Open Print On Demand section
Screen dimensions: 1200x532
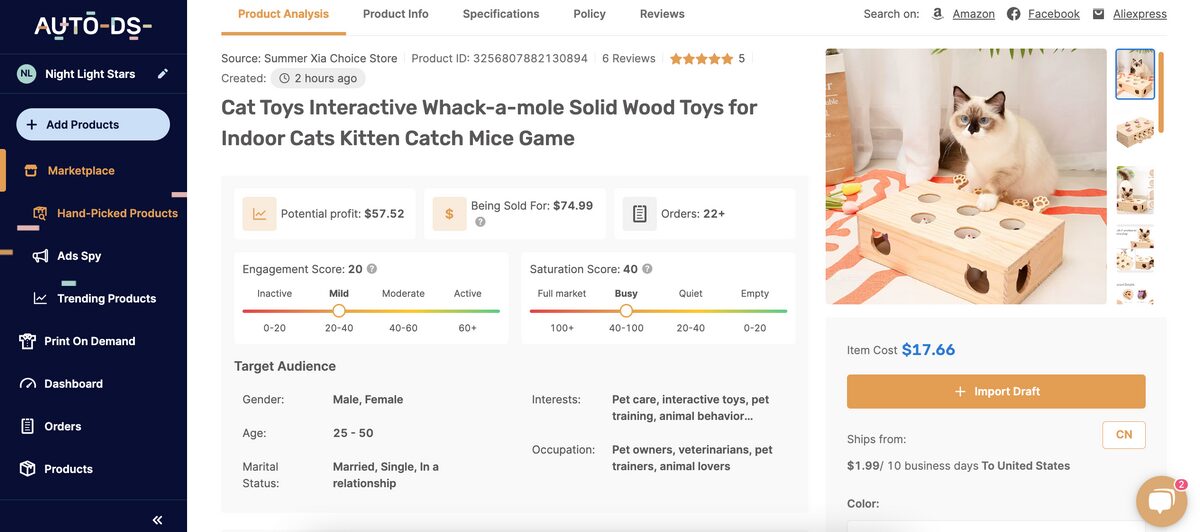pos(89,341)
